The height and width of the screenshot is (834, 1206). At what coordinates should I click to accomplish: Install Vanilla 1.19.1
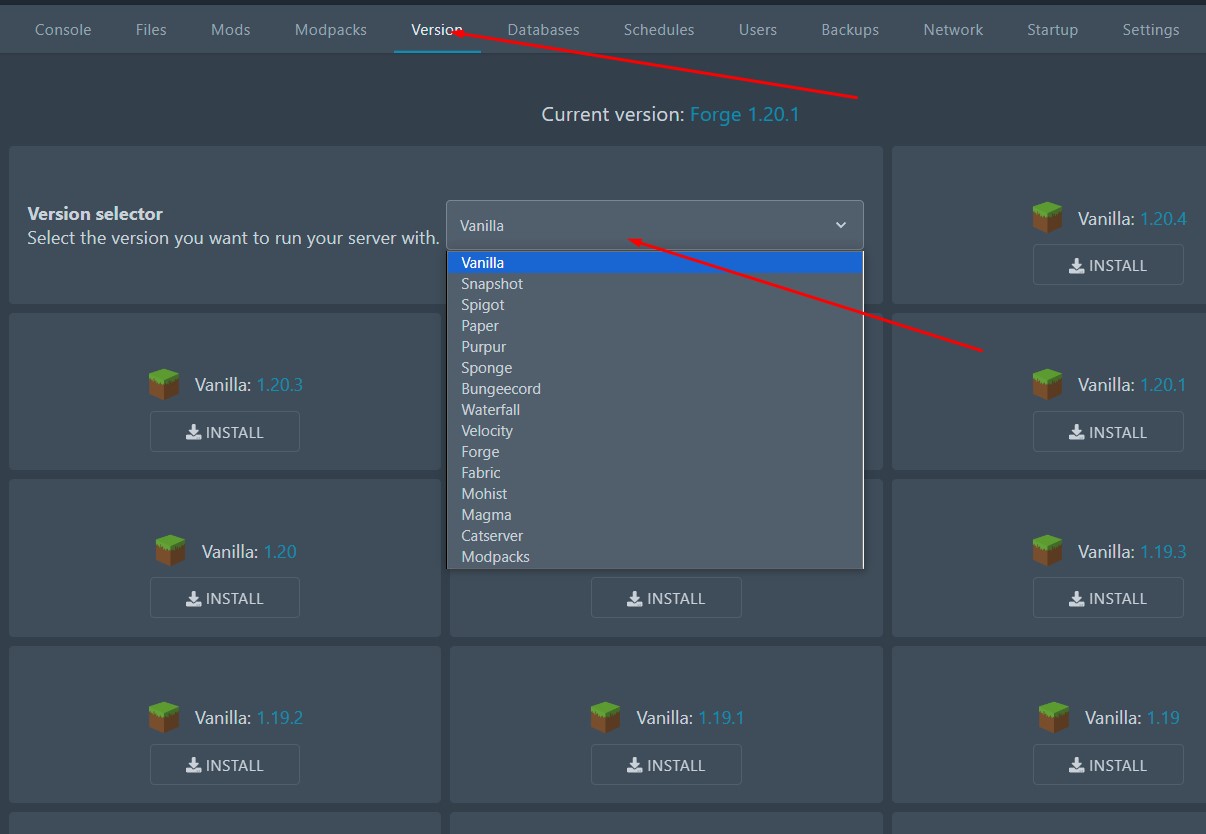(x=666, y=765)
